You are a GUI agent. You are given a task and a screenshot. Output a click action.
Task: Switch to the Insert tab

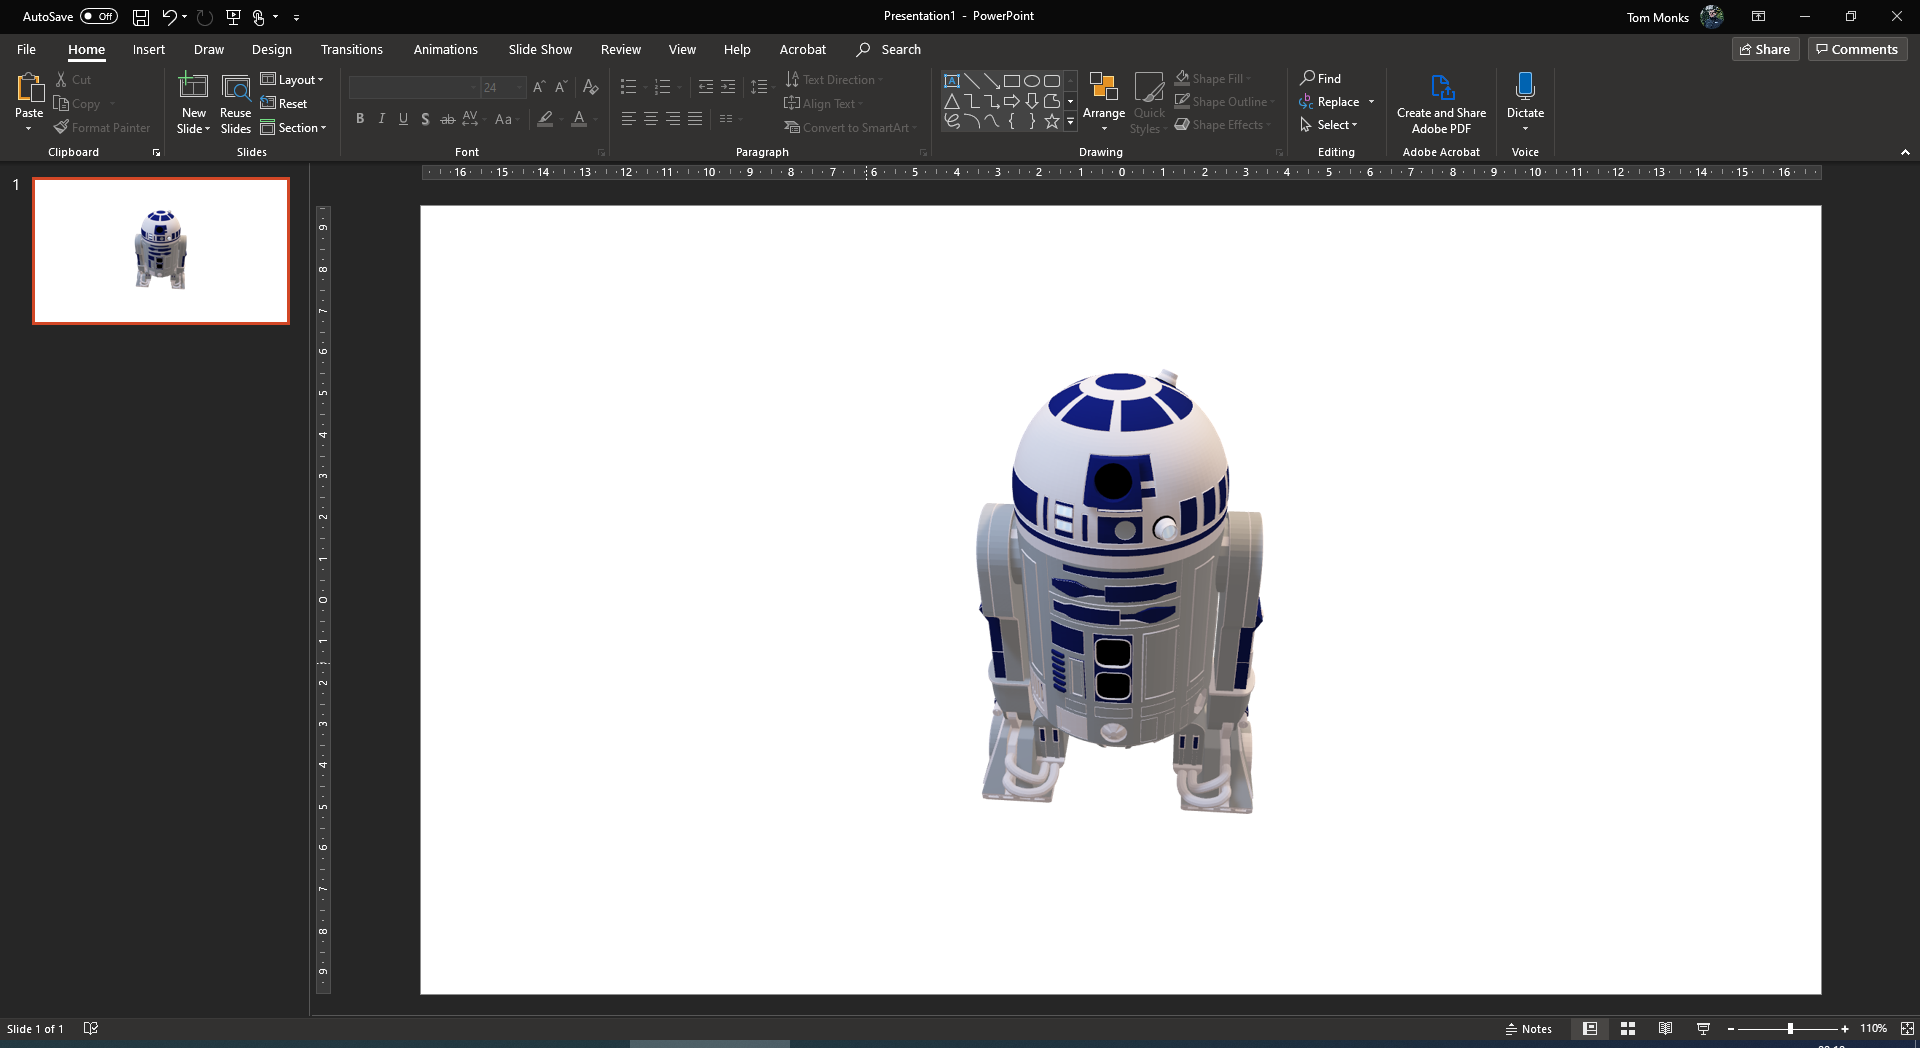pos(149,49)
